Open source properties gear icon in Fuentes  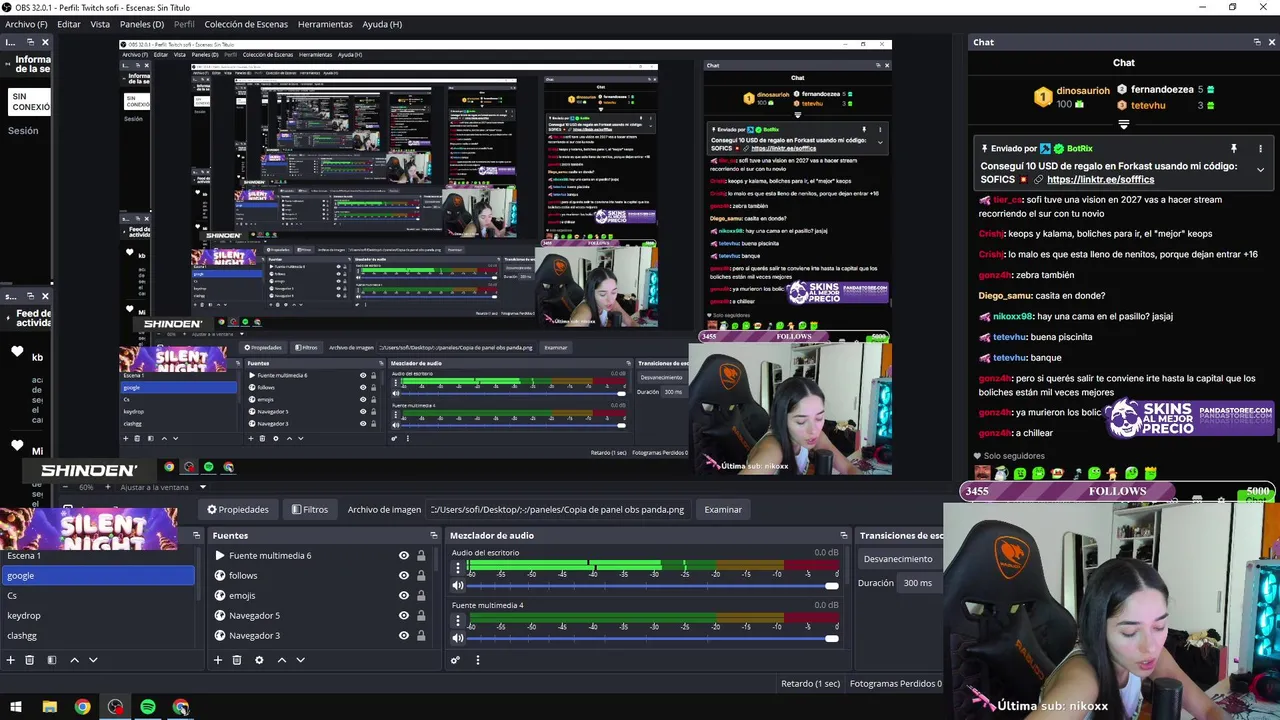(259, 660)
